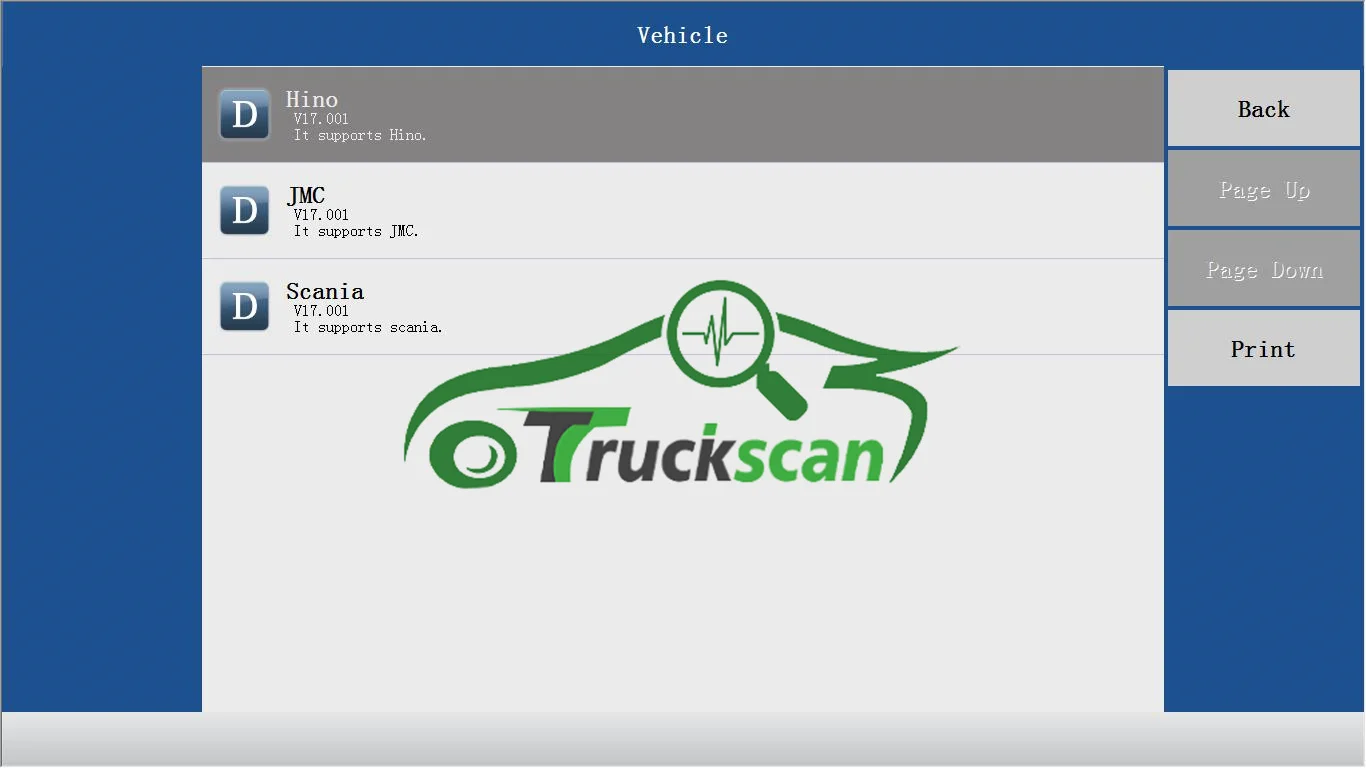Click the 'It supports Hino.' description
The width and height of the screenshot is (1366, 768).
[x=360, y=135]
